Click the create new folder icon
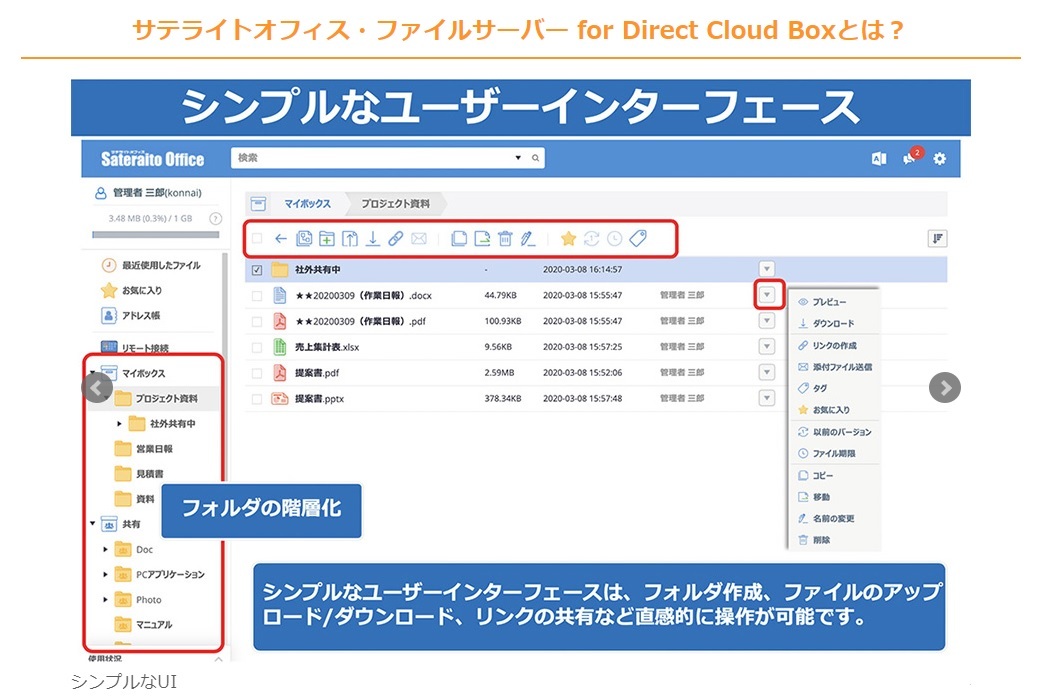 tap(326, 239)
